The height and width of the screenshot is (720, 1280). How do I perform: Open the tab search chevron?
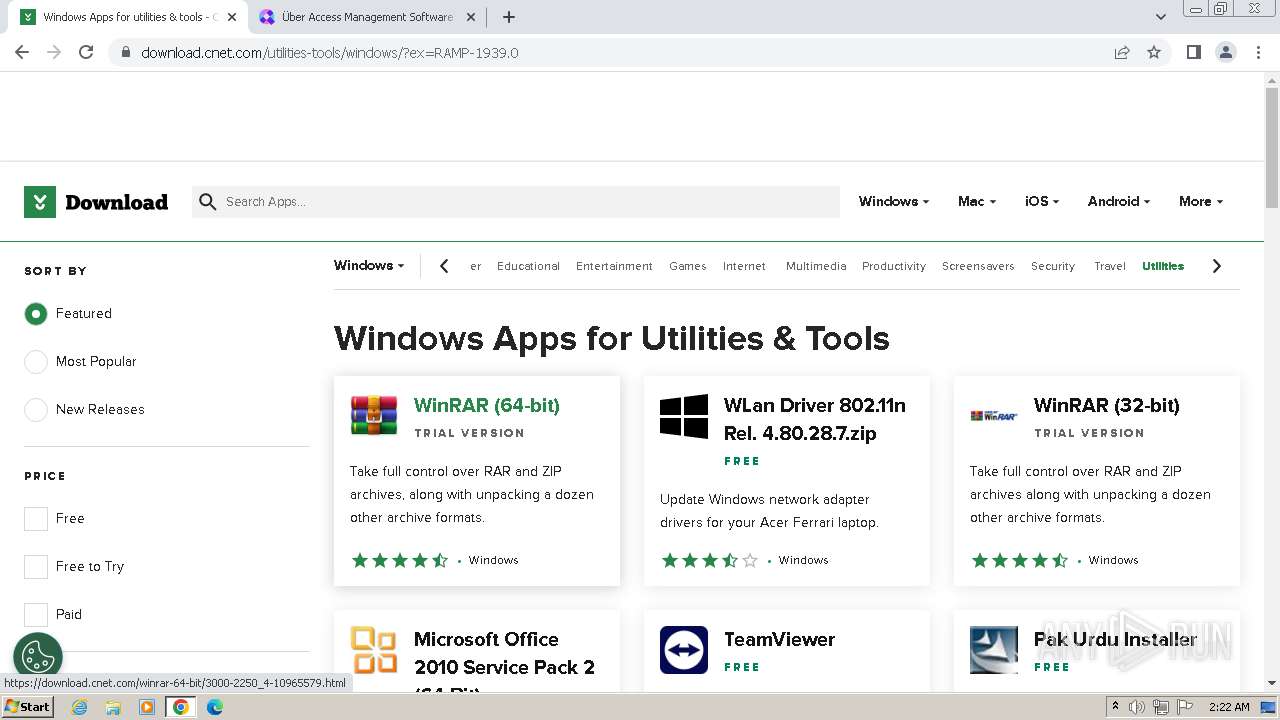coord(1160,17)
